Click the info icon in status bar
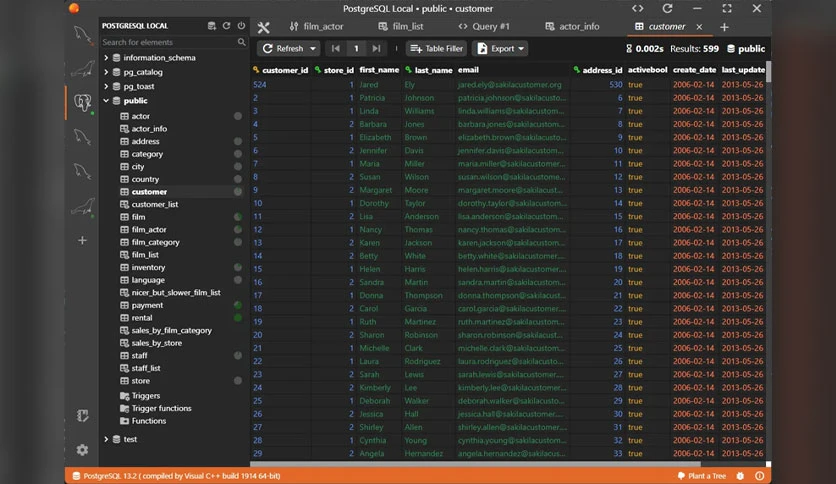836x484 pixels. [760, 476]
